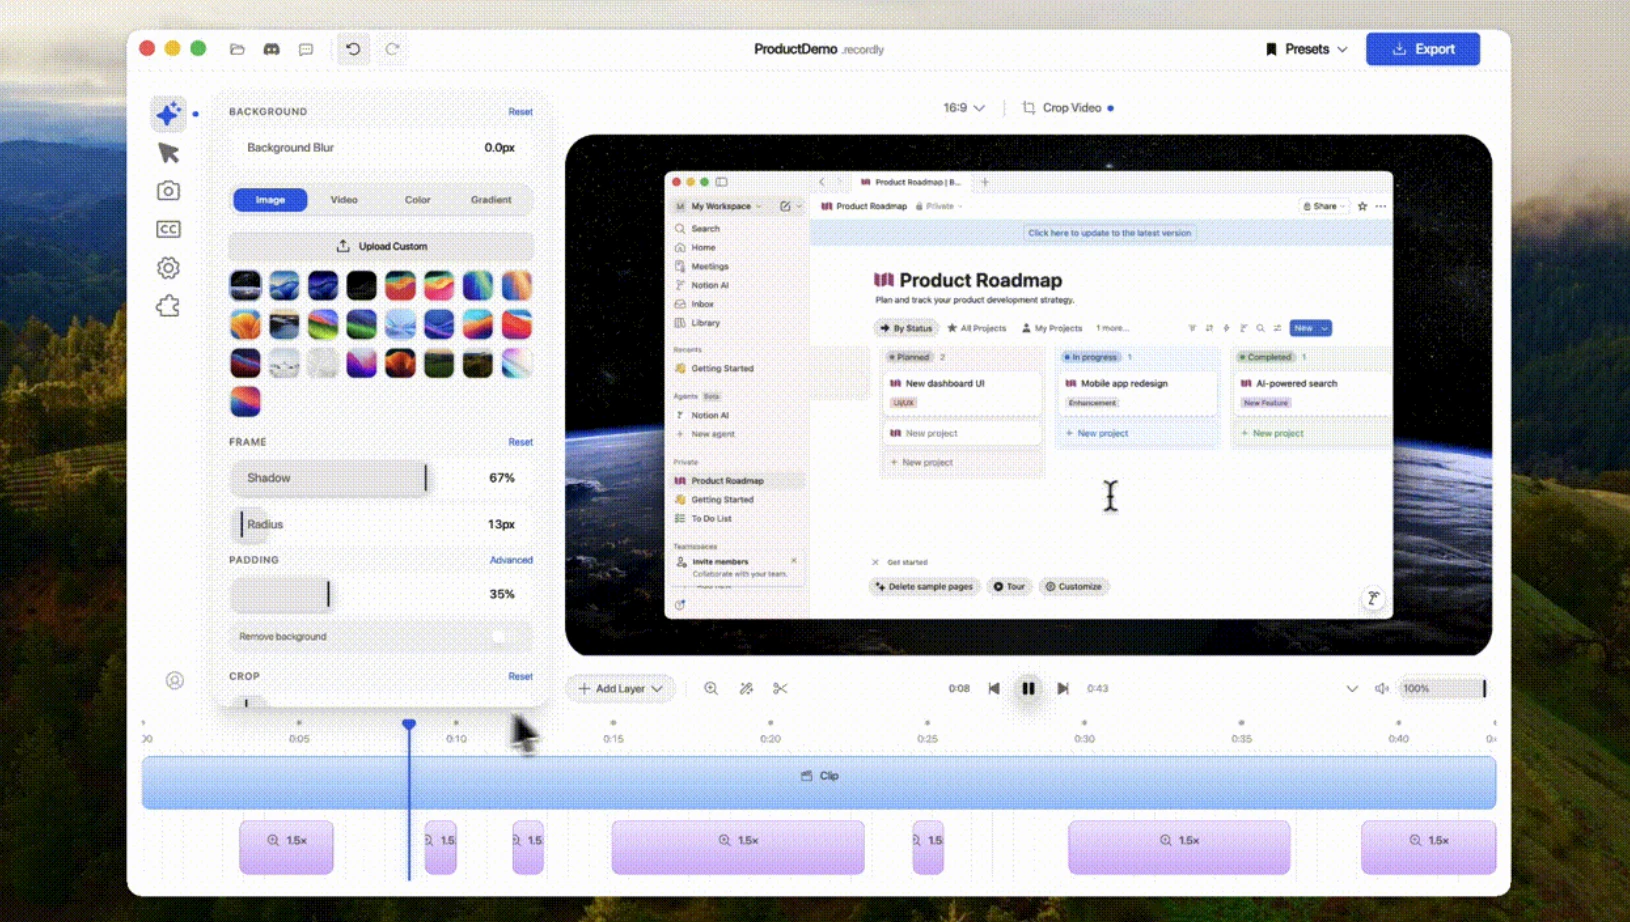Skip to the previous frame marker

[x=994, y=688]
